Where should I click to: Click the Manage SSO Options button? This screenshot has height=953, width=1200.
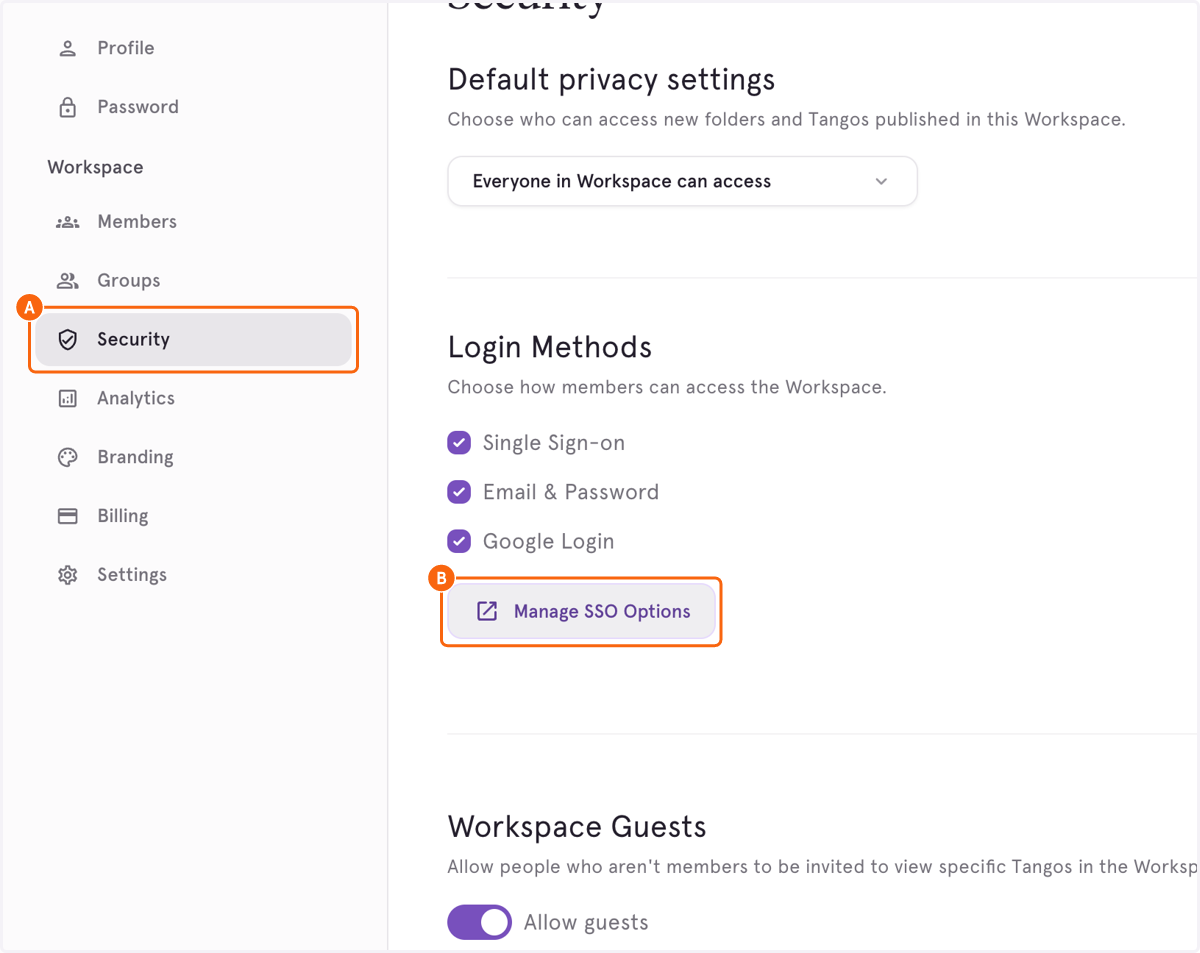click(581, 611)
